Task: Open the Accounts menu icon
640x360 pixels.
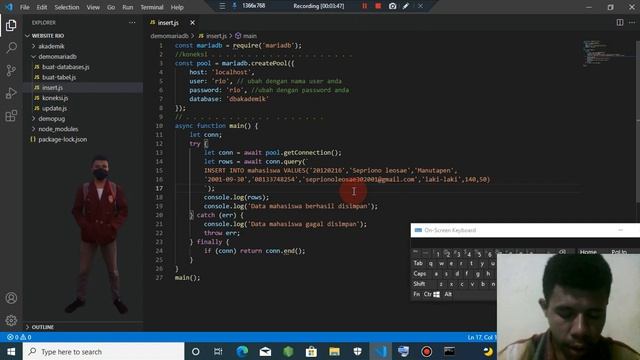Action: click(11, 298)
